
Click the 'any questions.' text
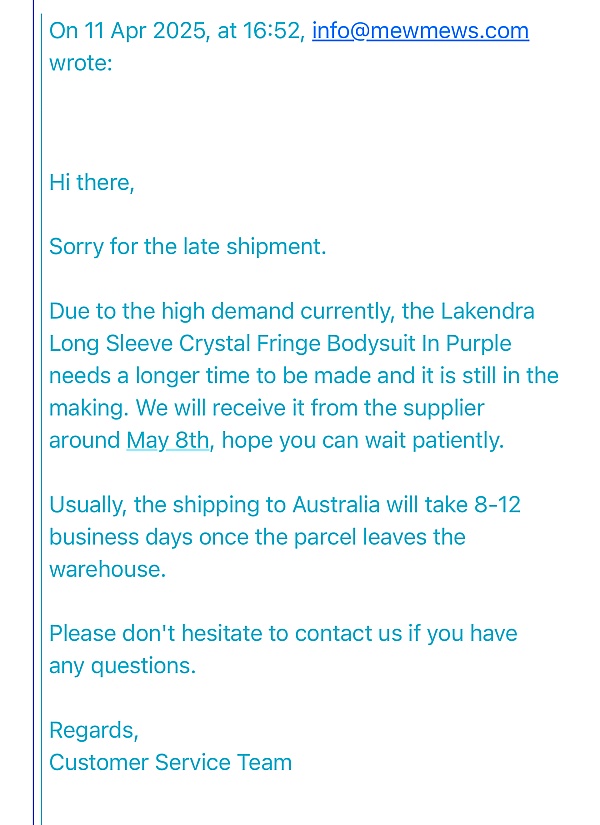coord(122,666)
